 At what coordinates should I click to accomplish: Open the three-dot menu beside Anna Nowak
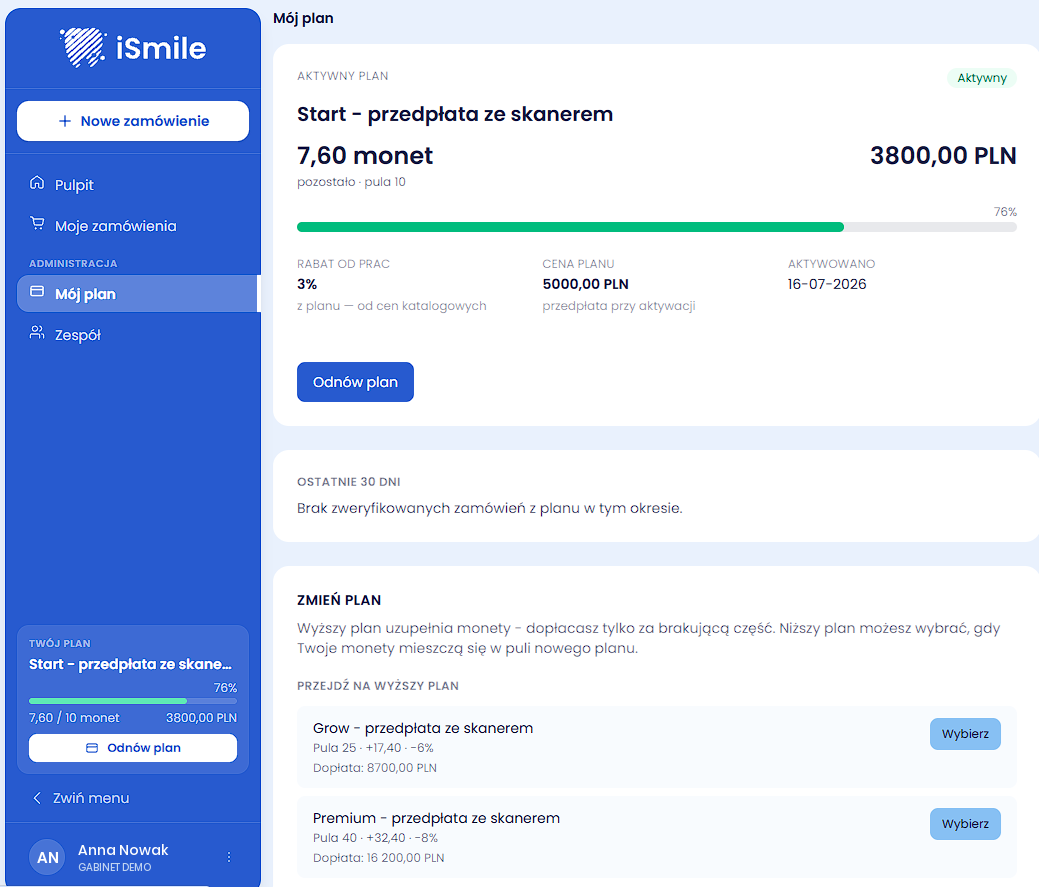(x=229, y=857)
